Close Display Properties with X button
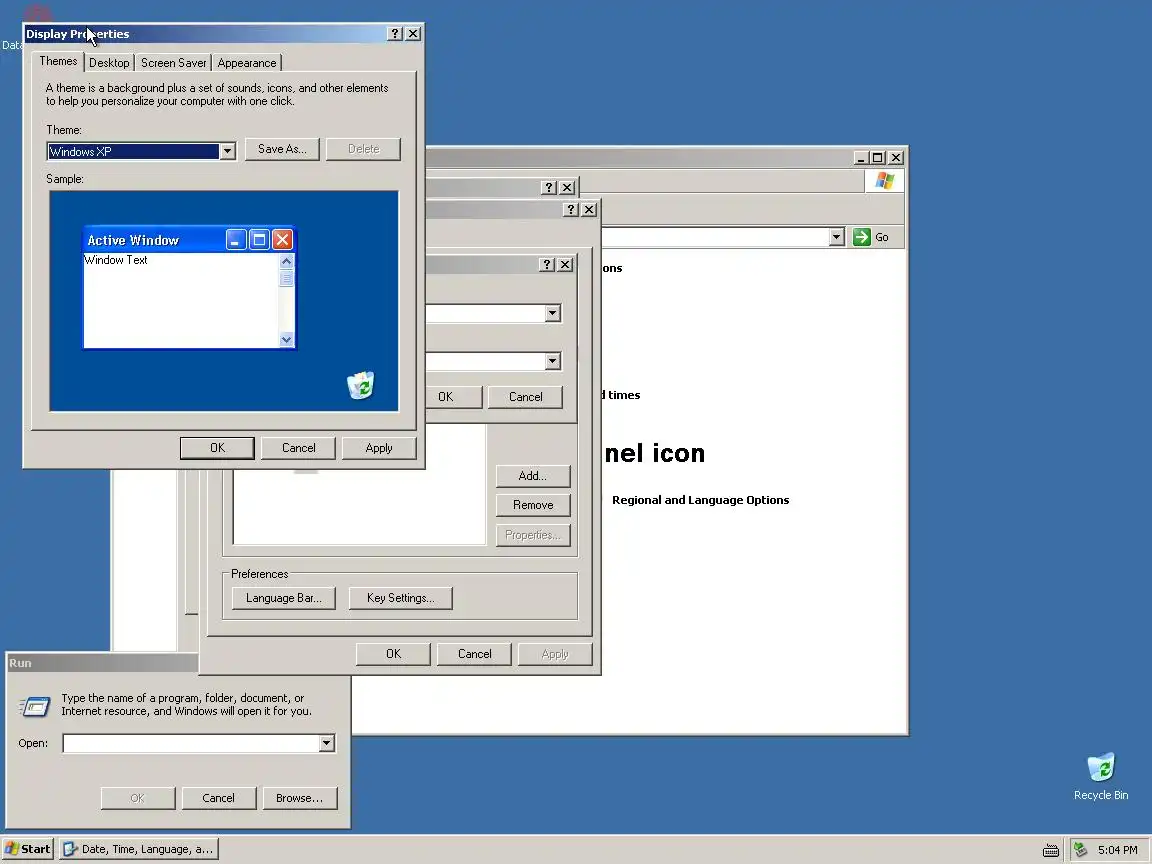 [x=414, y=34]
